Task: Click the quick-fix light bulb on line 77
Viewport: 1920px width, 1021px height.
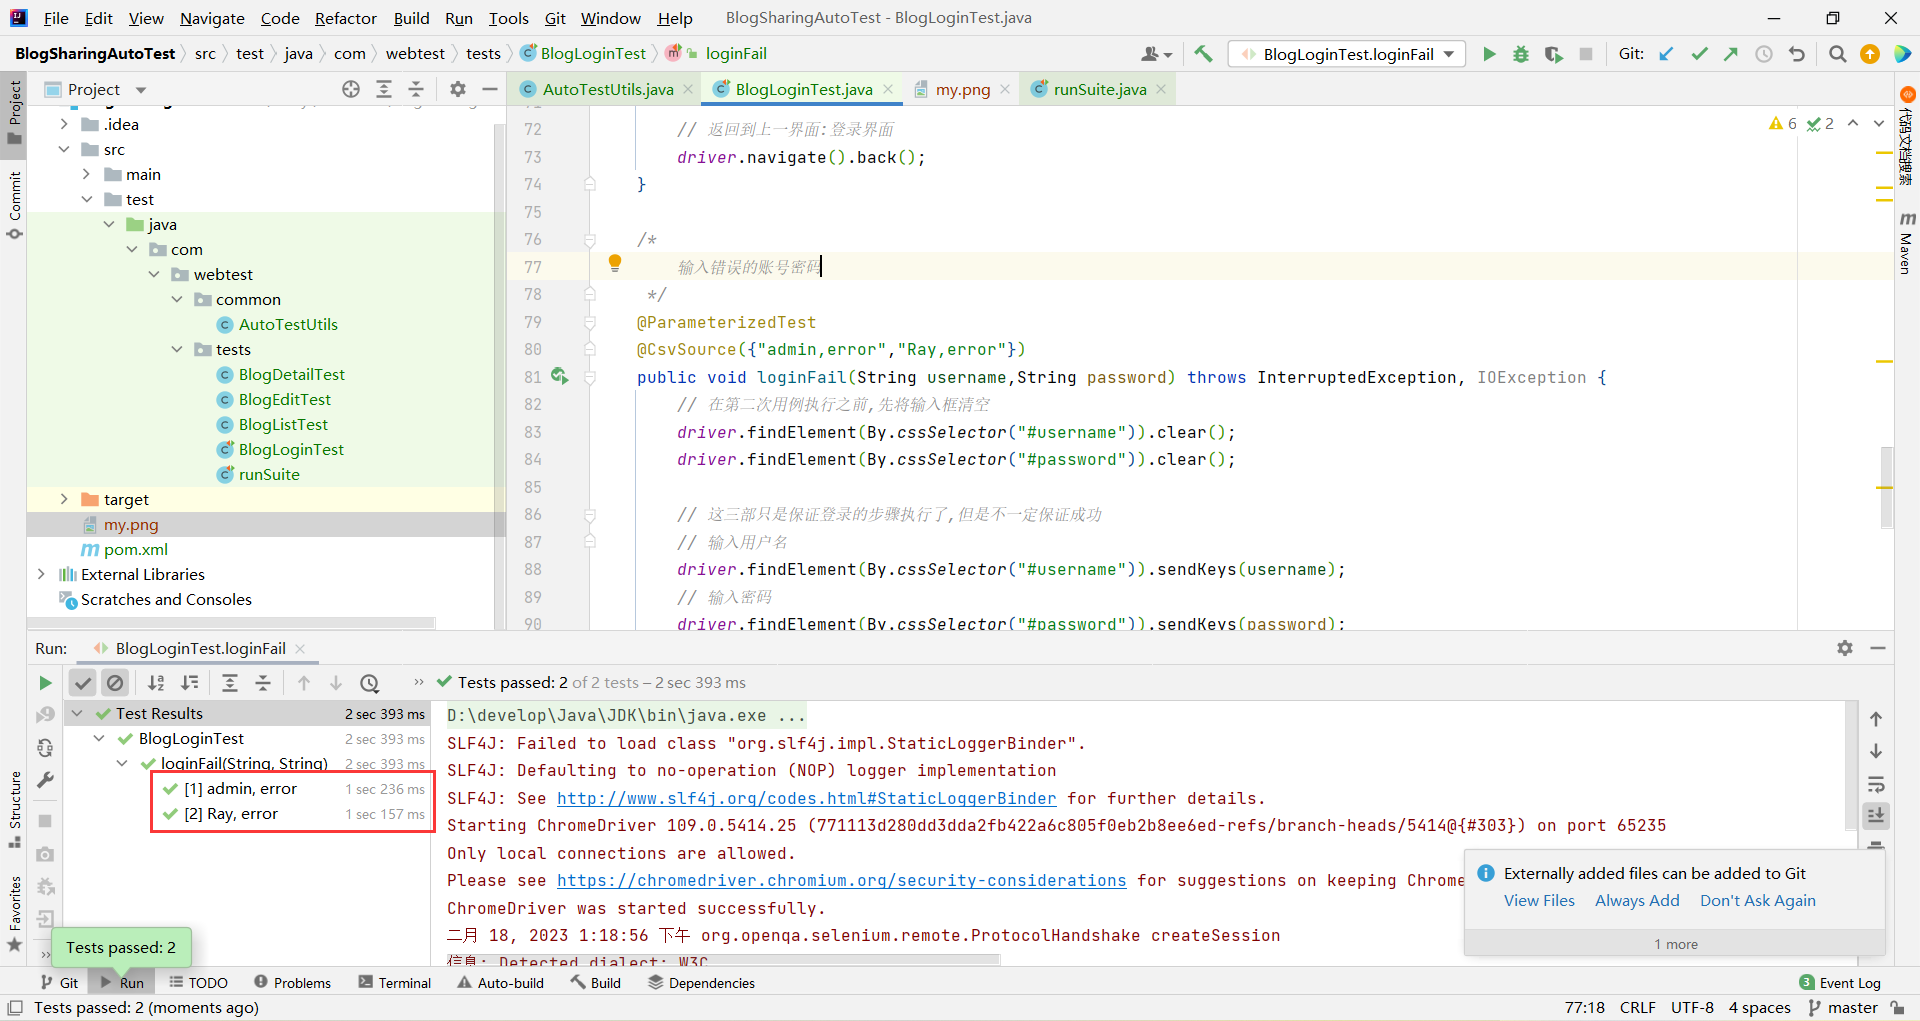Action: click(615, 263)
